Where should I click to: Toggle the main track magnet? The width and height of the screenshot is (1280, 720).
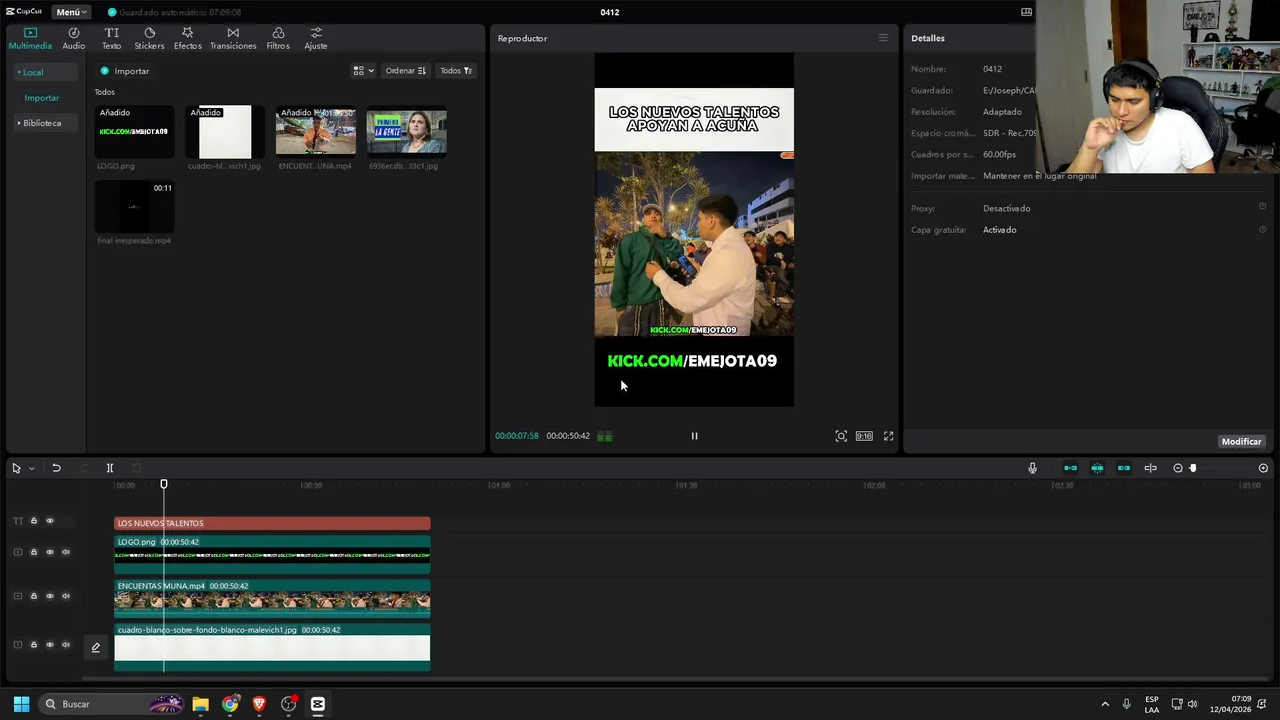[x=1070, y=468]
